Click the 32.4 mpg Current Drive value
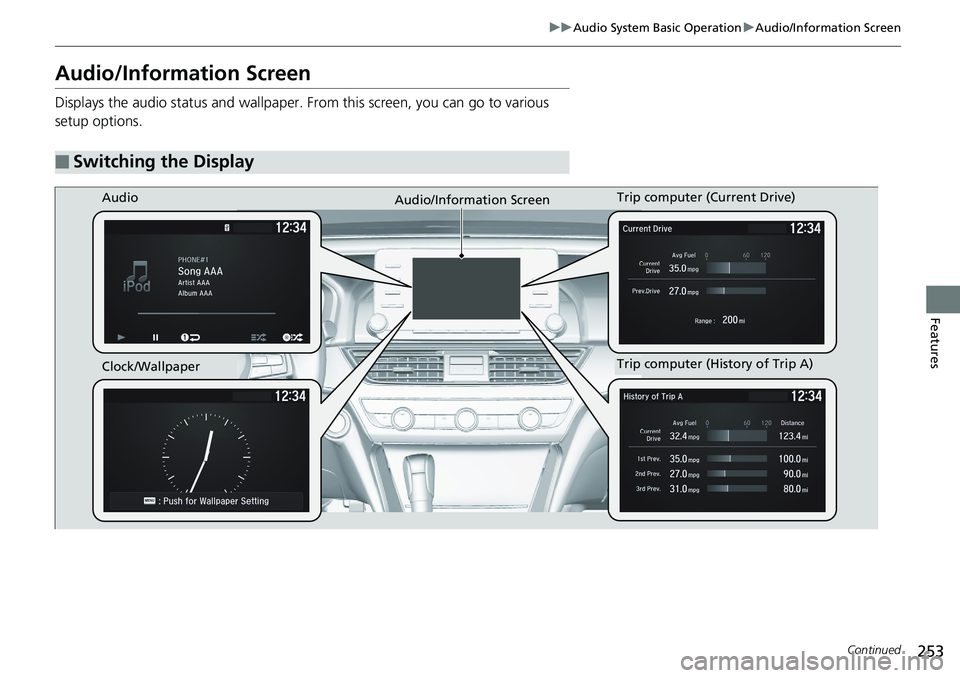This screenshot has width=960, height=678. tap(684, 436)
